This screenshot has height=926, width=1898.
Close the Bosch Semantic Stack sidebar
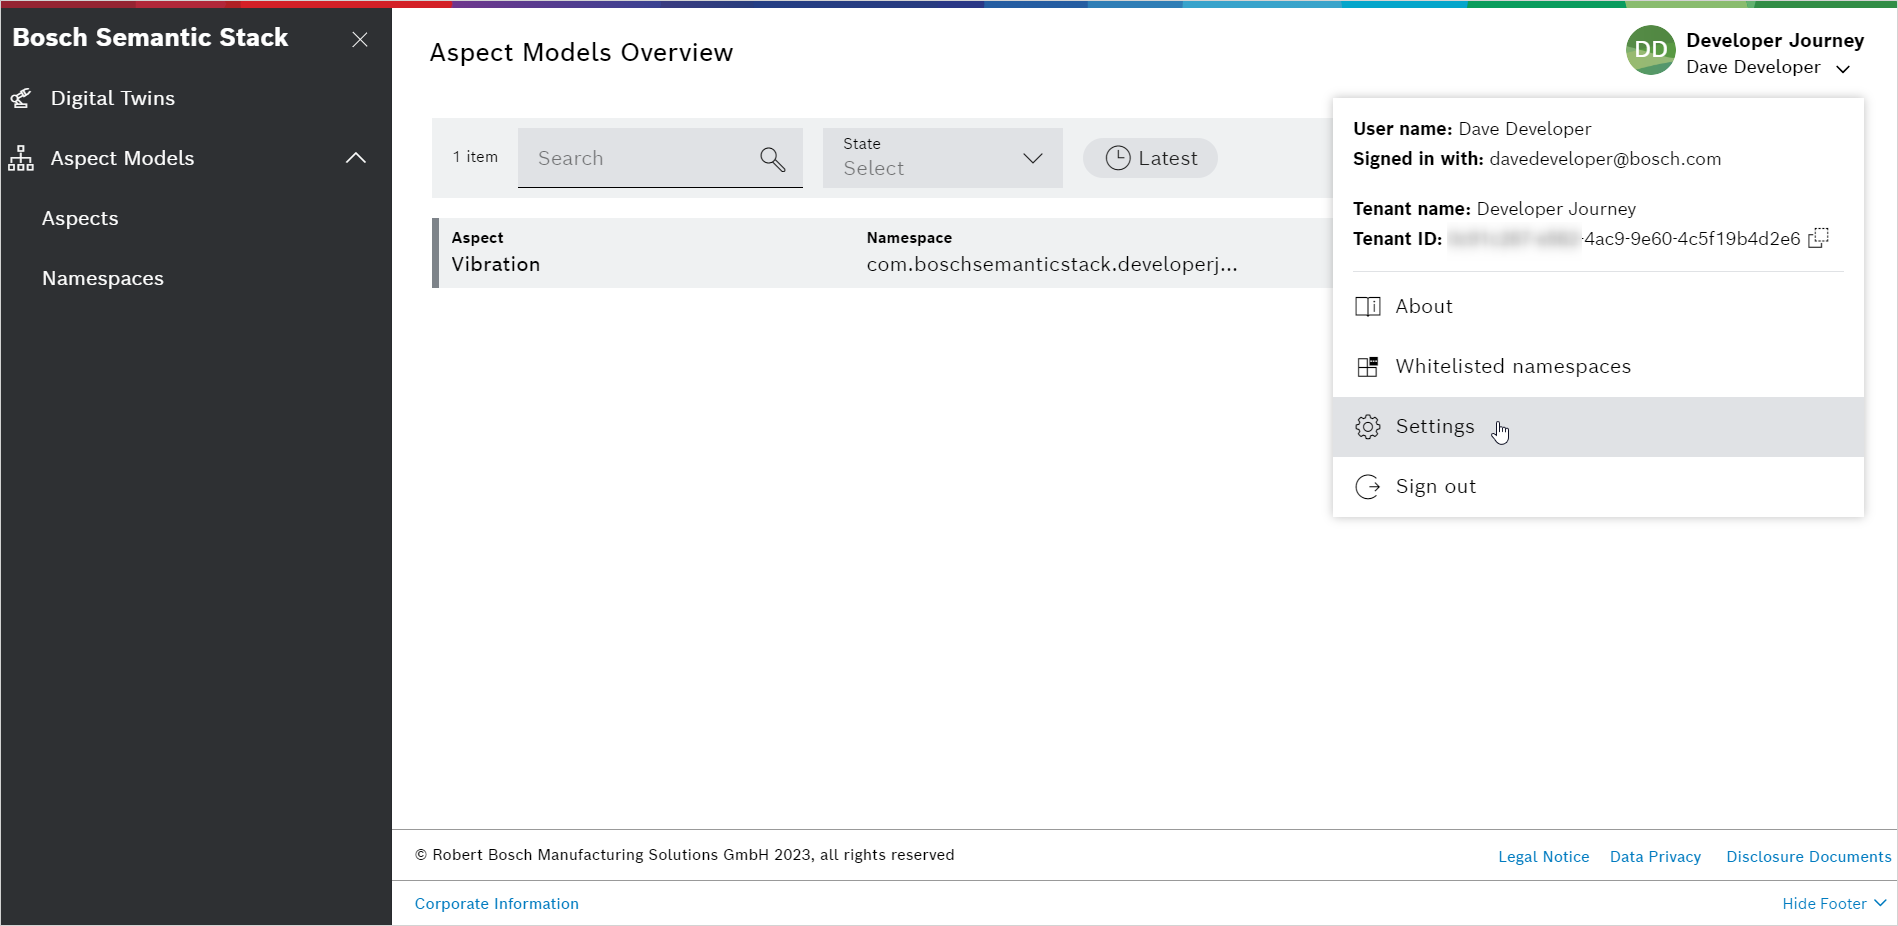pos(360,39)
